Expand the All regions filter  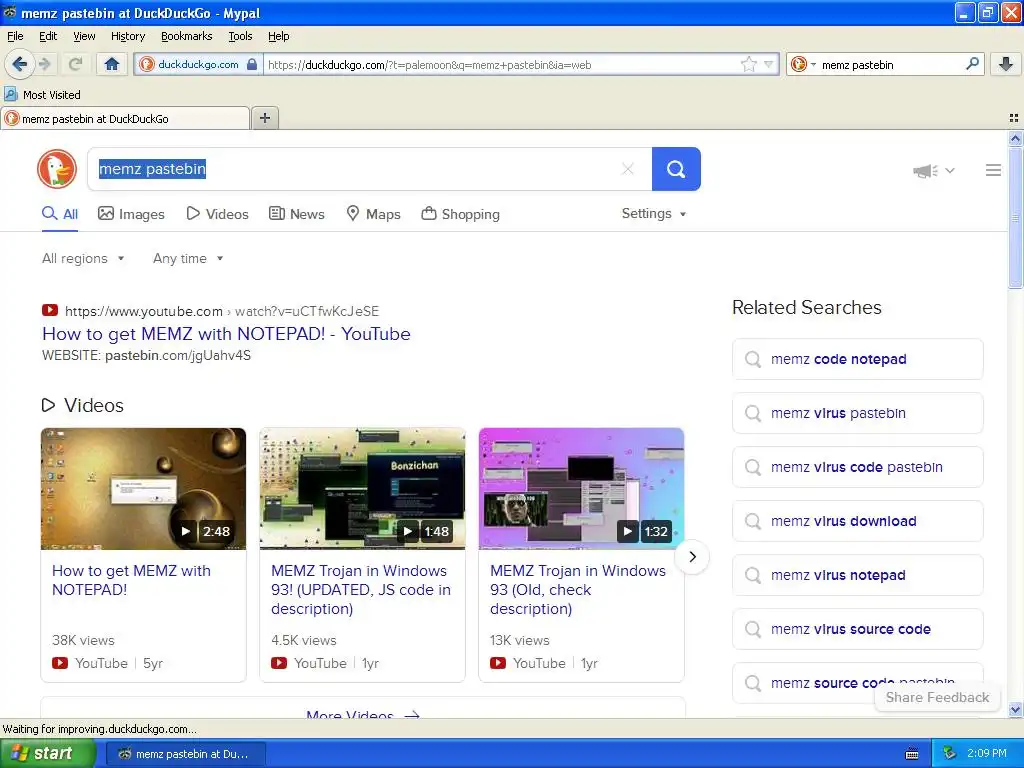83,259
